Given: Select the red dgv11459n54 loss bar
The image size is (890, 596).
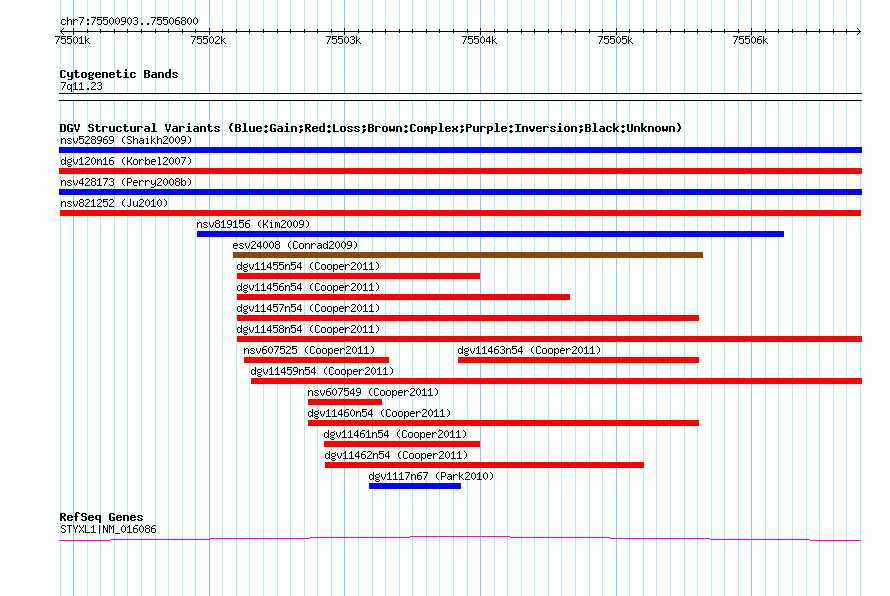Looking at the screenshot, I should click(556, 381).
